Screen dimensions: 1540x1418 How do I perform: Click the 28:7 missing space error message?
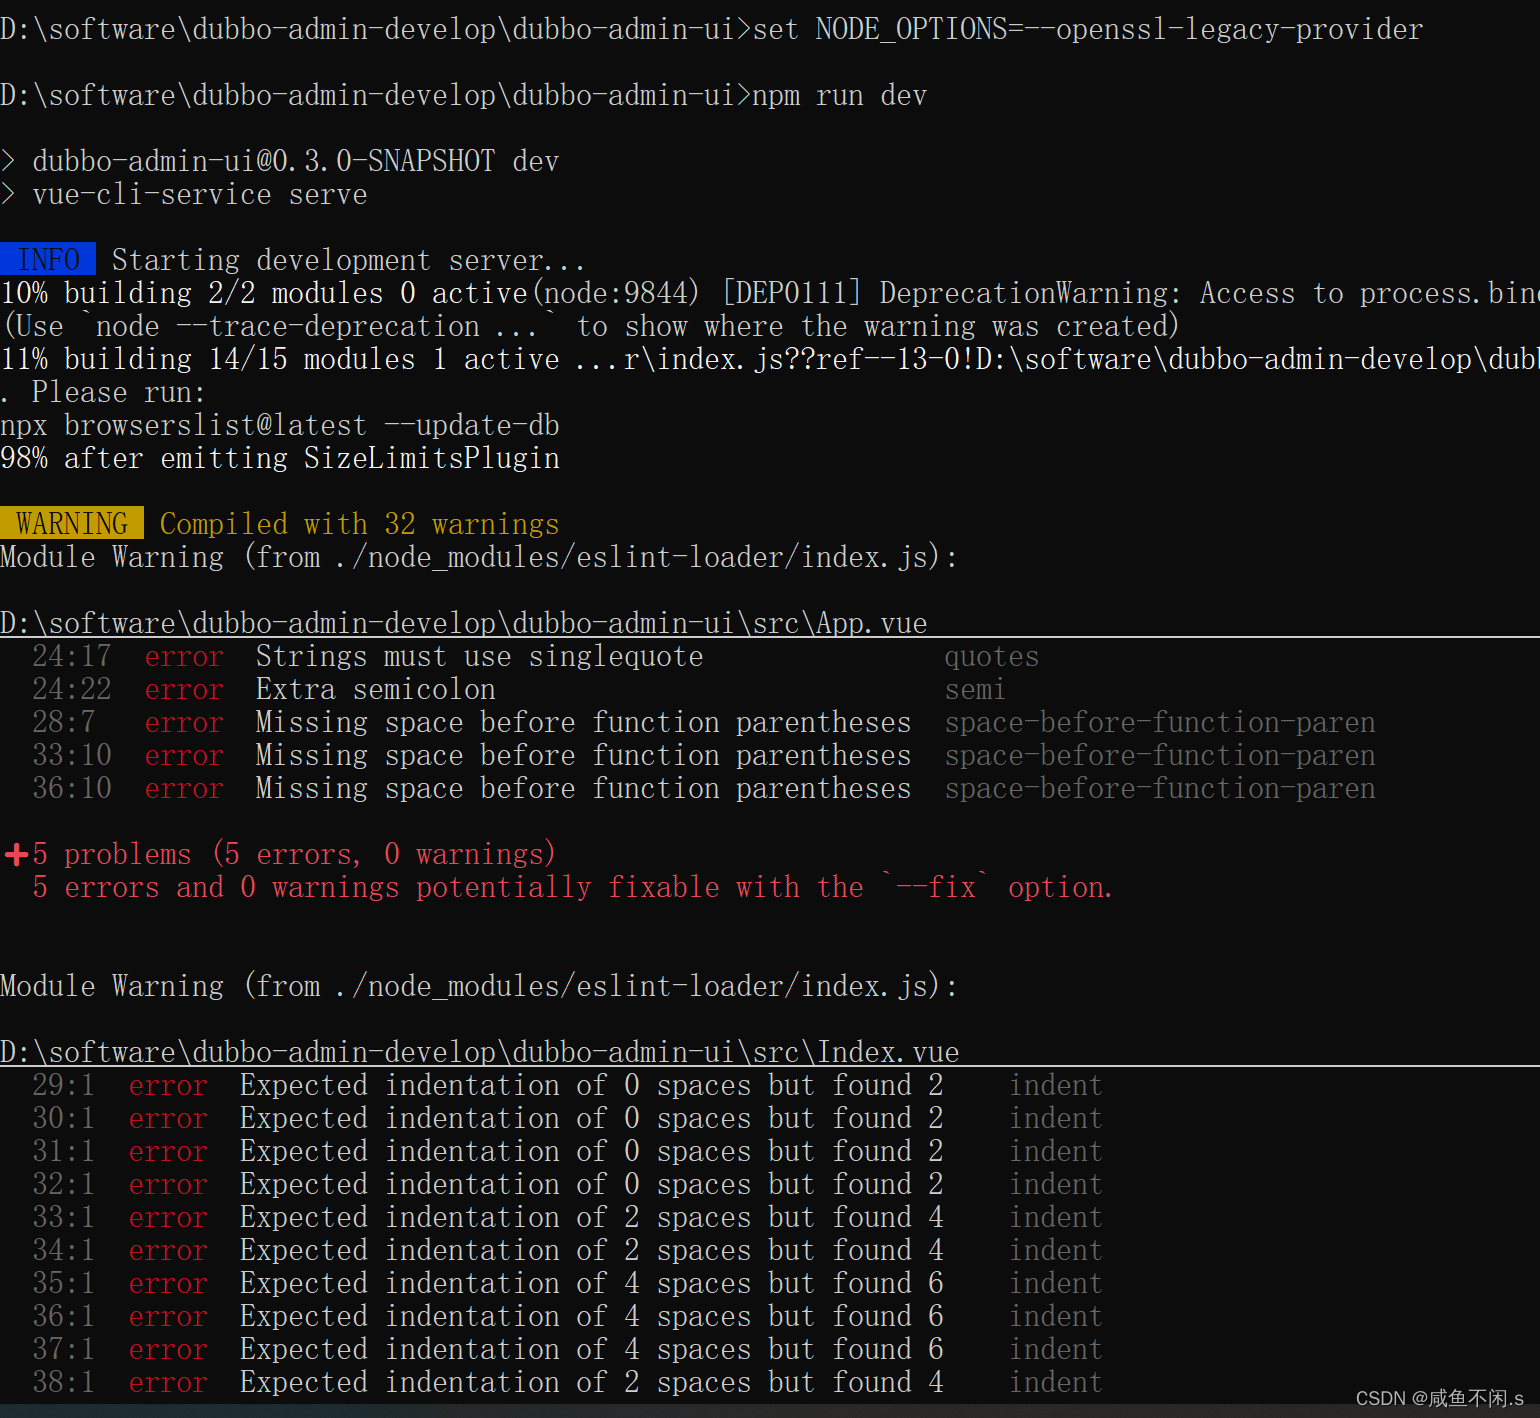pos(584,722)
